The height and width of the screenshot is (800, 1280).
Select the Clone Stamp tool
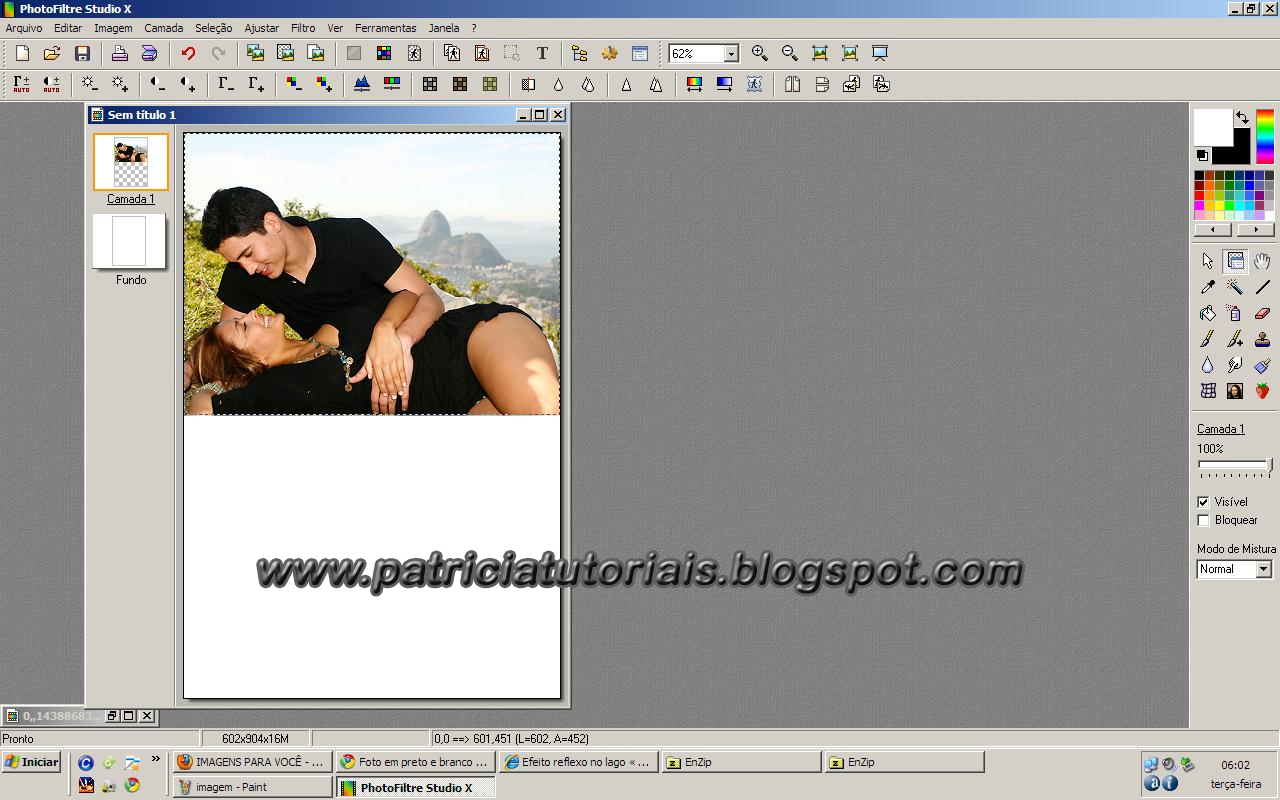pos(1262,339)
